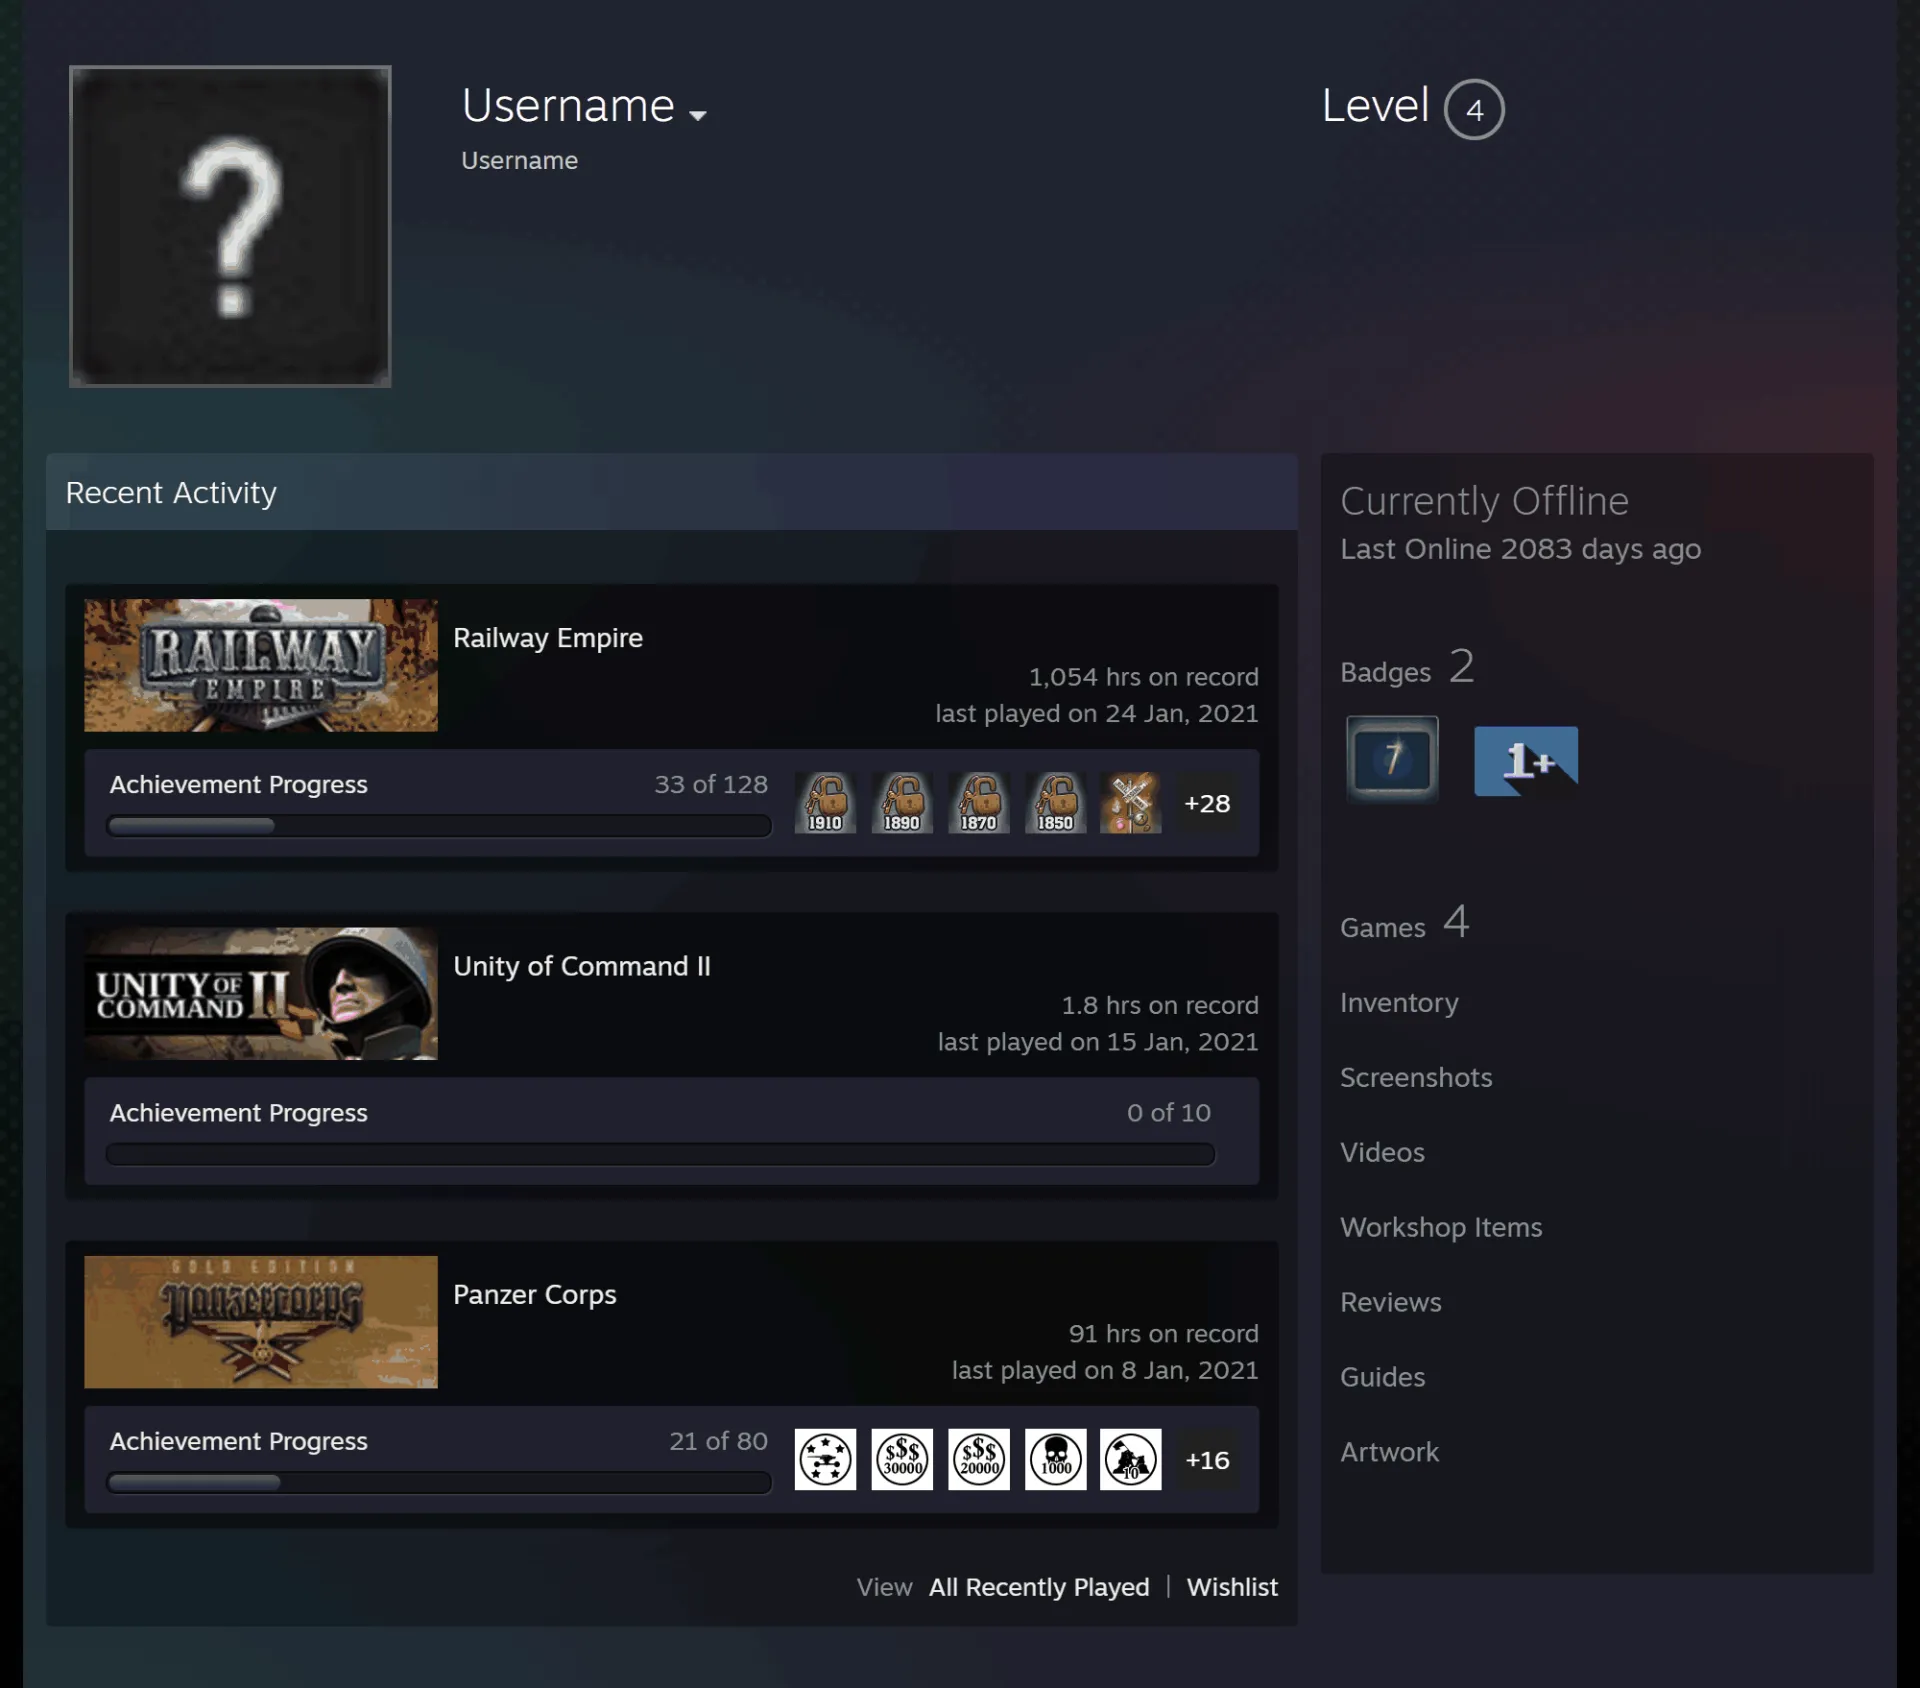Click the Railway Empire 1850 achievement icon

[1055, 803]
